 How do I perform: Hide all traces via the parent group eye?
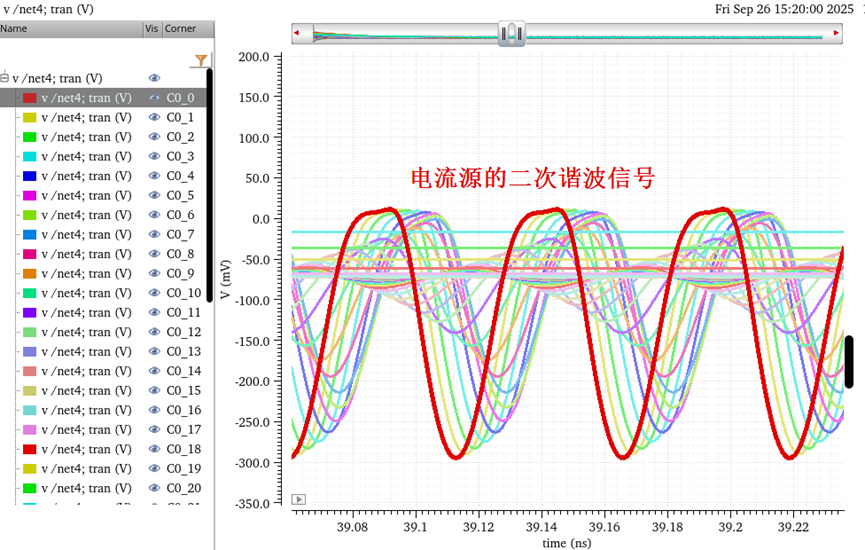pos(154,78)
